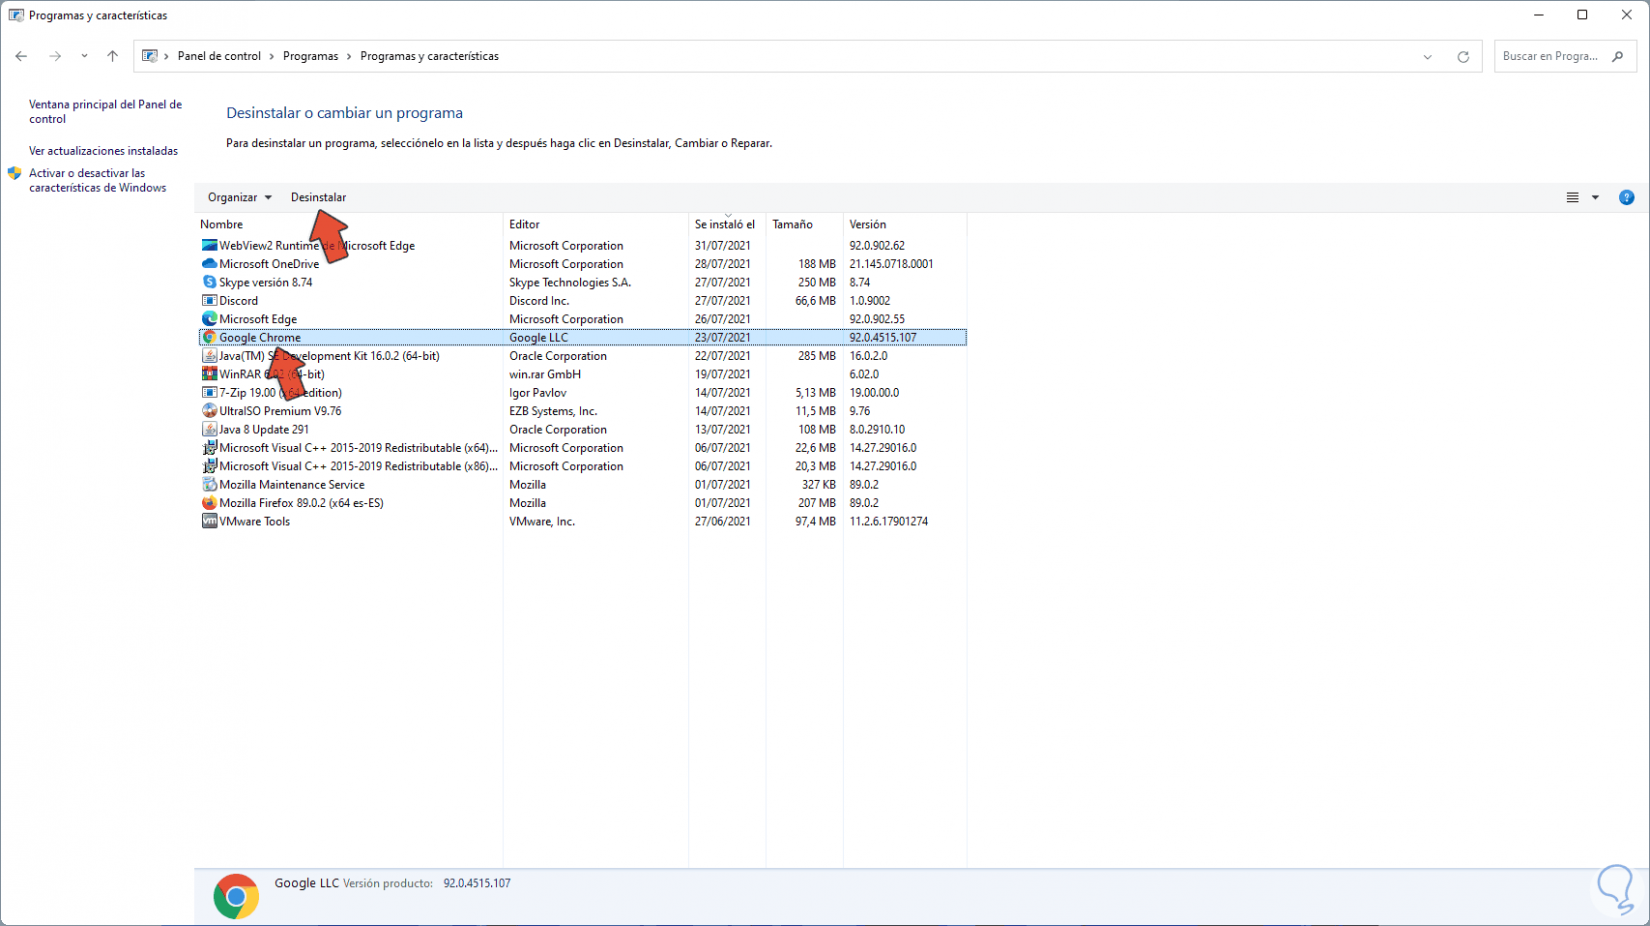Select the VMware Tools entry
The width and height of the screenshot is (1650, 926).
point(254,521)
